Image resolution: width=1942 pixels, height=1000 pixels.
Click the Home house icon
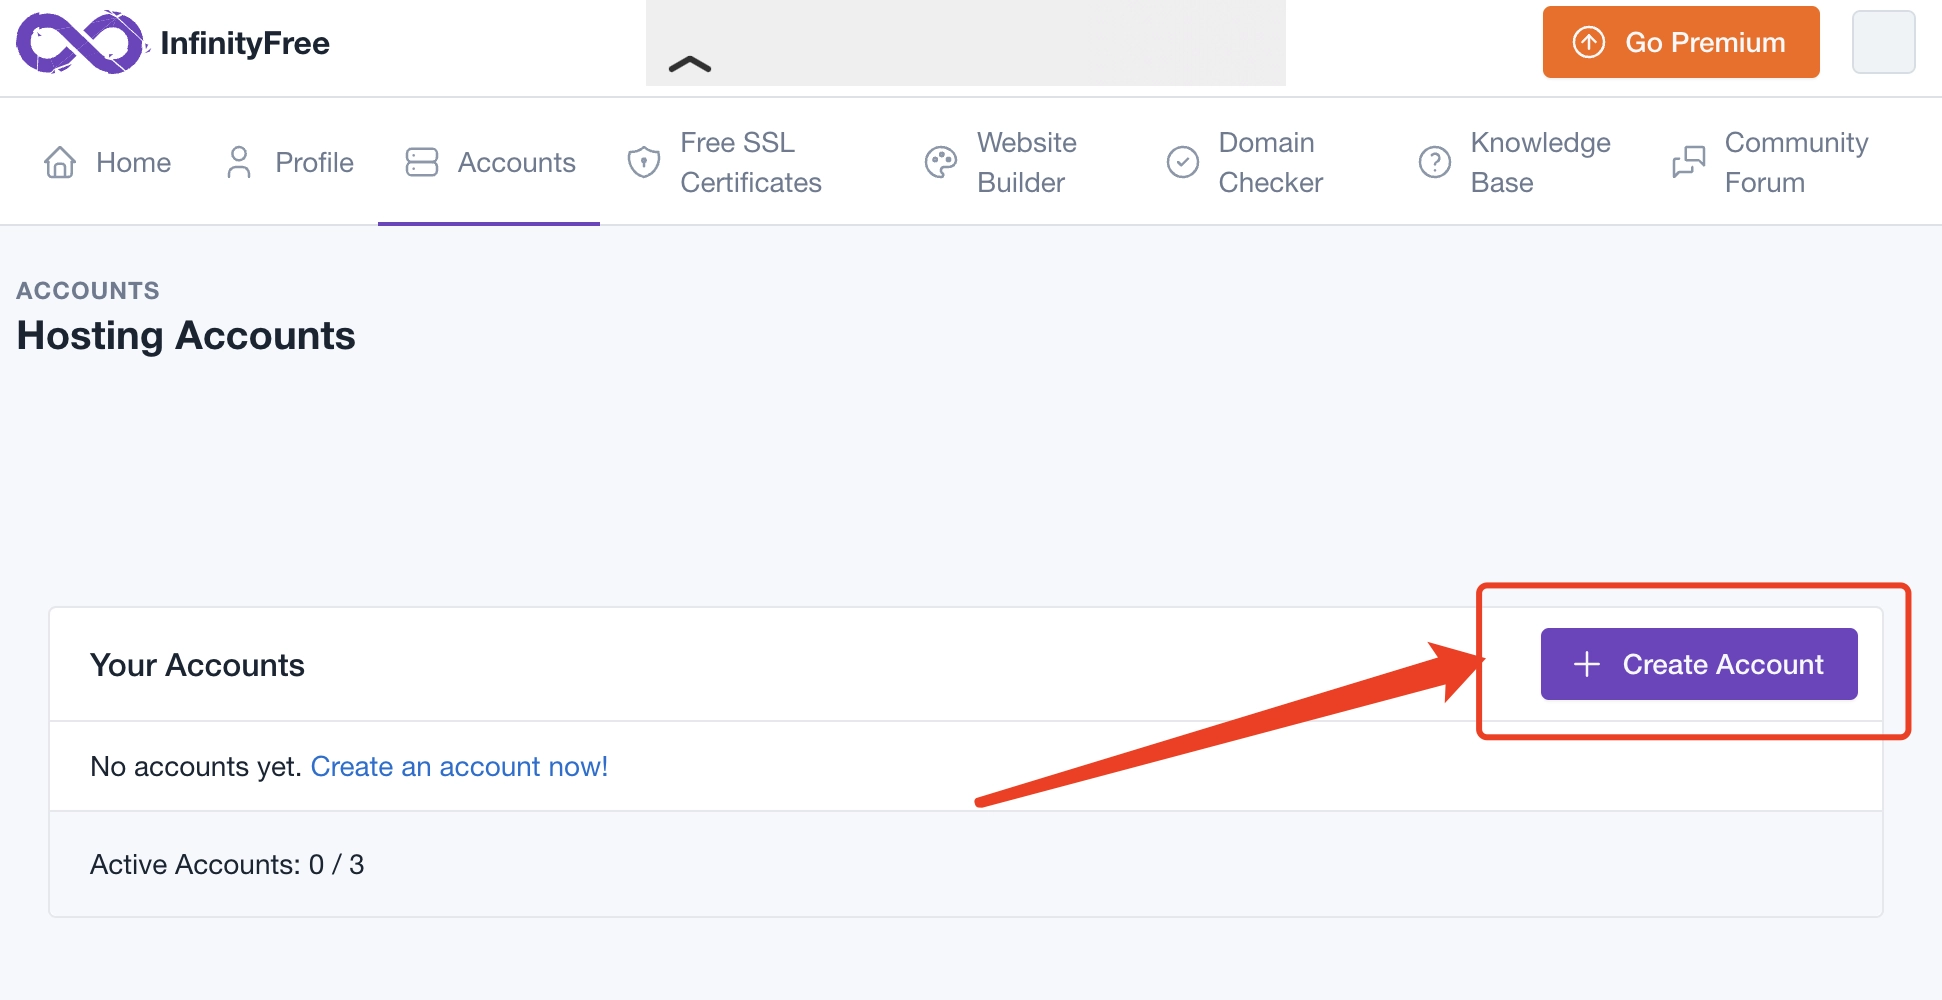point(60,162)
